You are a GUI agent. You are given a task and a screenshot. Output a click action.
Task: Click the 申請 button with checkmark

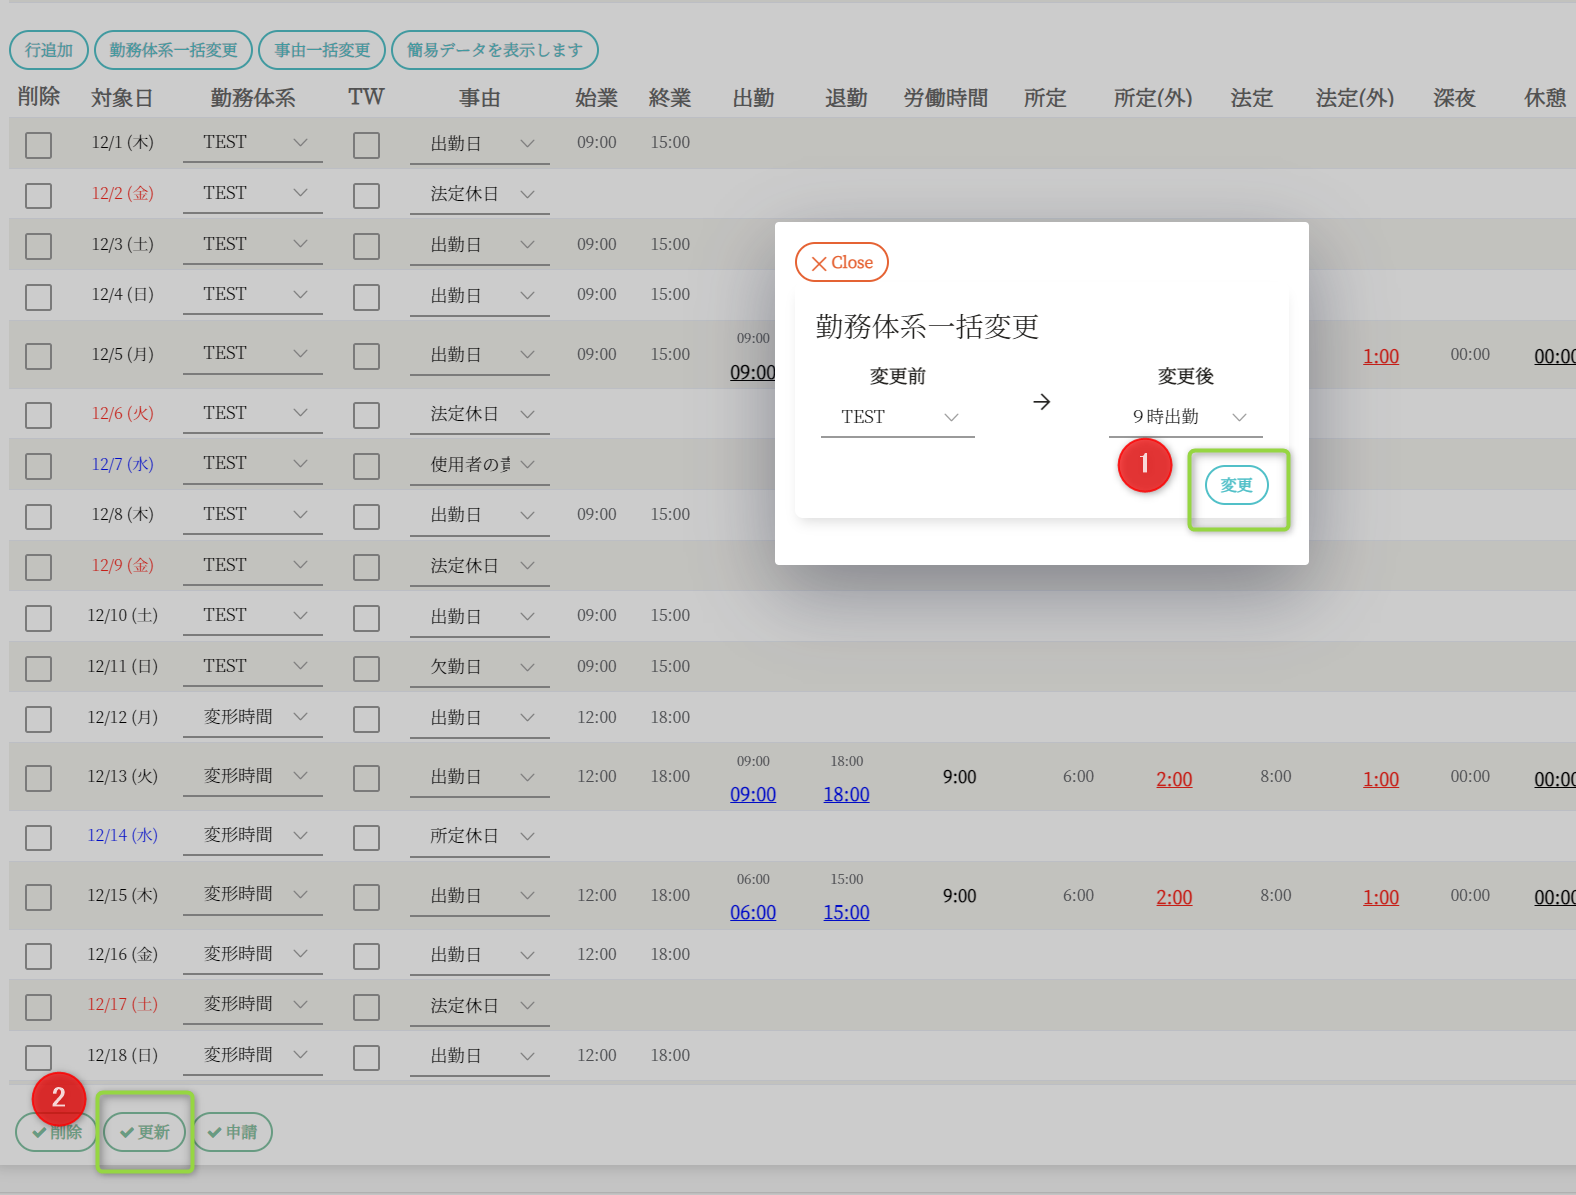232,1132
